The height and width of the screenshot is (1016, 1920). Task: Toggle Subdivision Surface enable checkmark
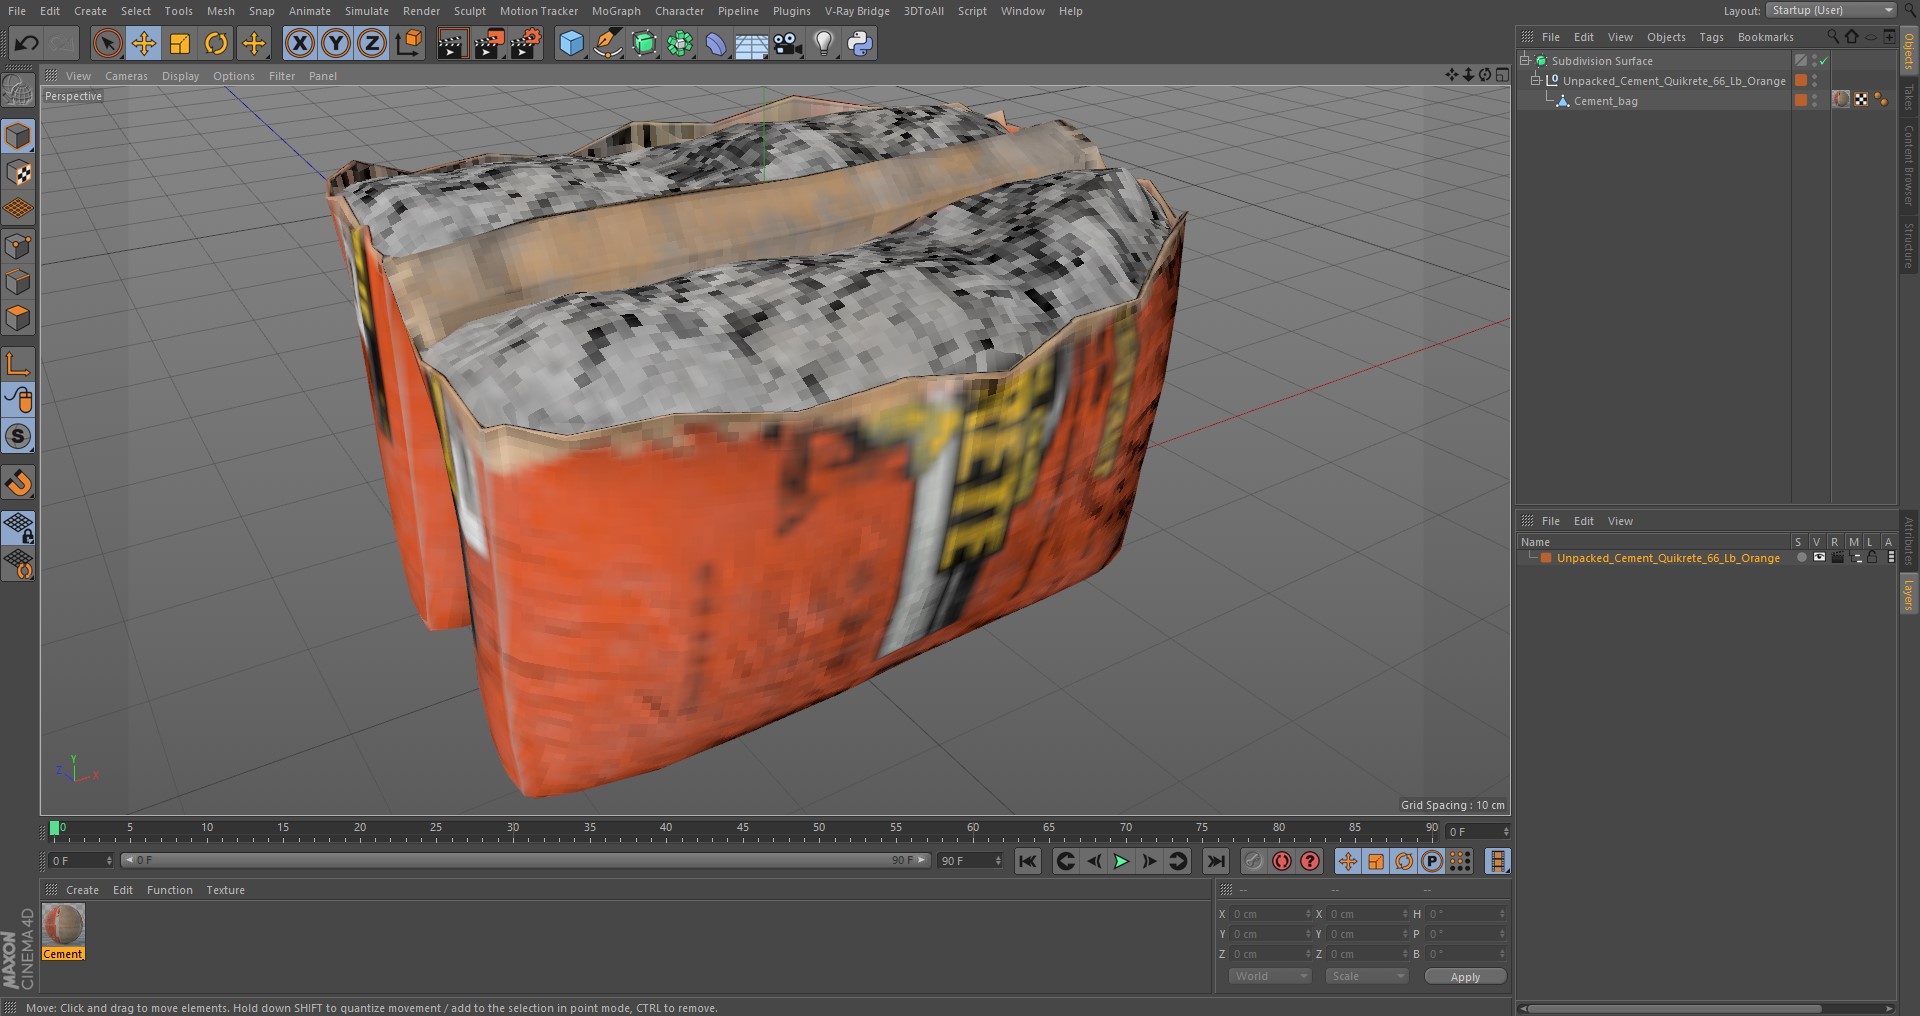point(1823,61)
